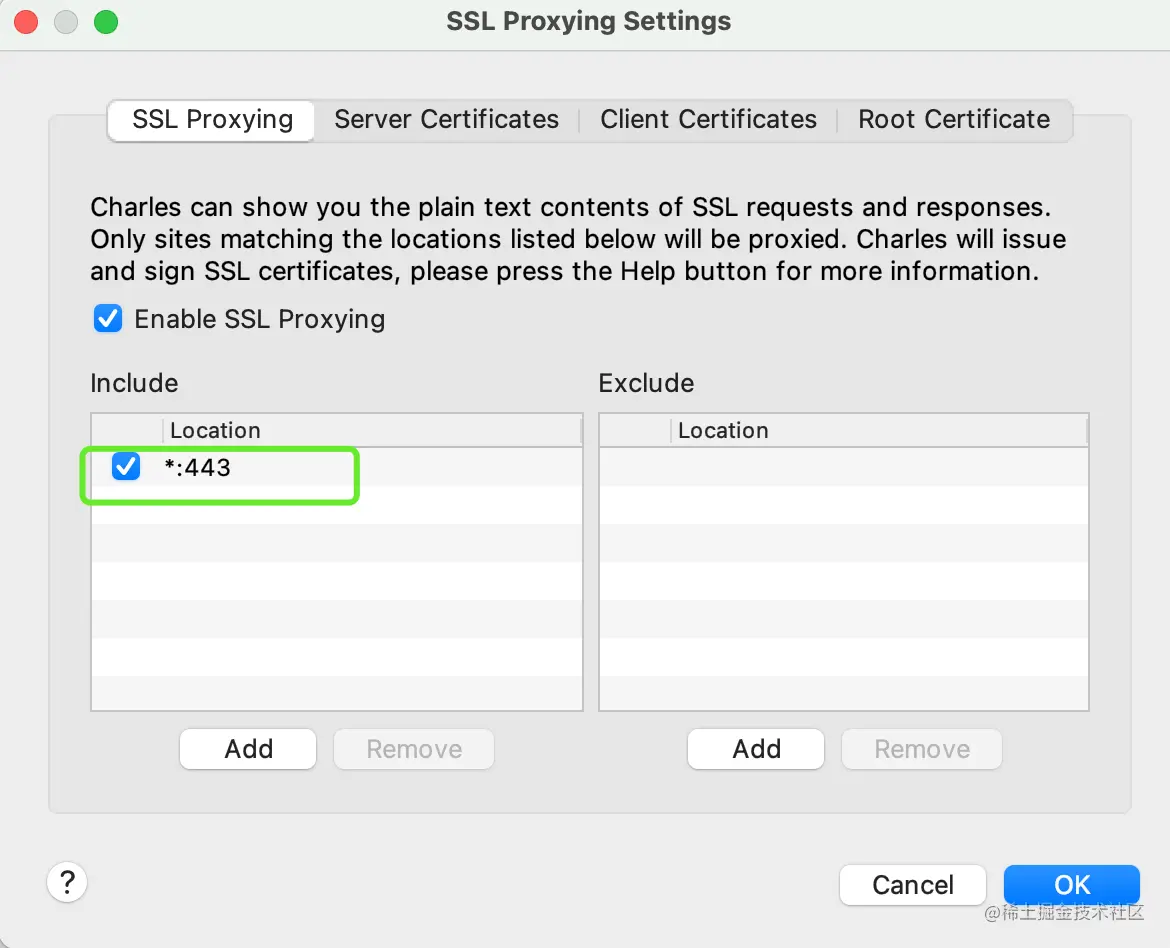Uncheck the *:443 include location checkbox
1170x948 pixels.
[126, 467]
